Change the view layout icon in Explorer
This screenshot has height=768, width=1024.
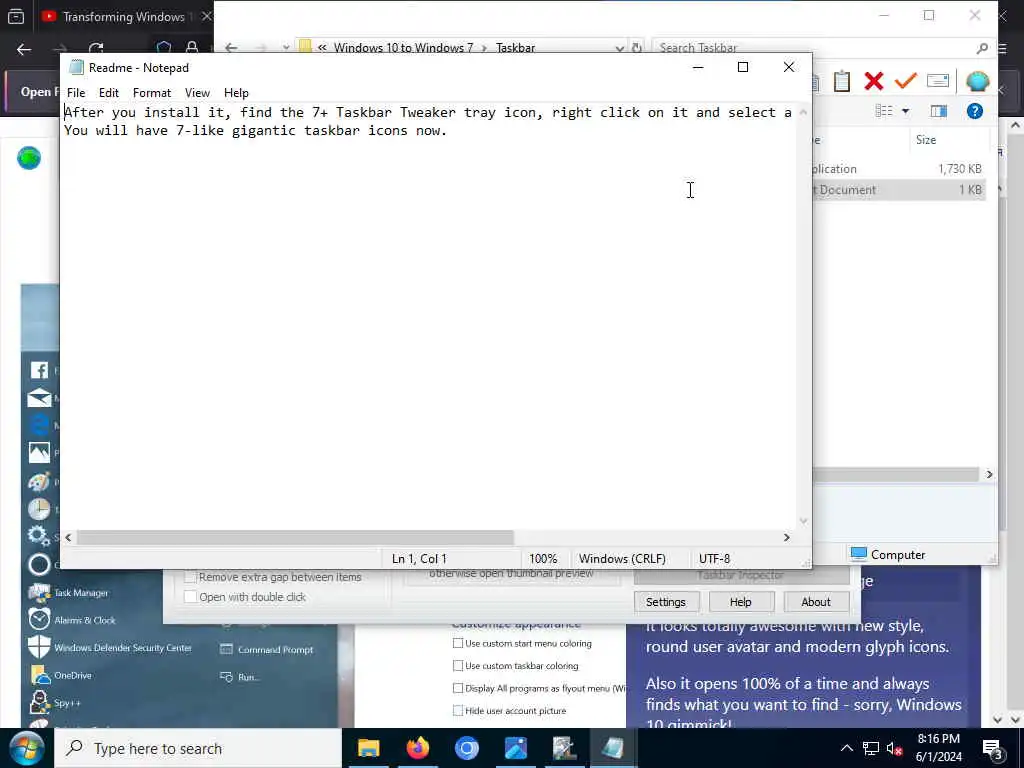tap(884, 111)
